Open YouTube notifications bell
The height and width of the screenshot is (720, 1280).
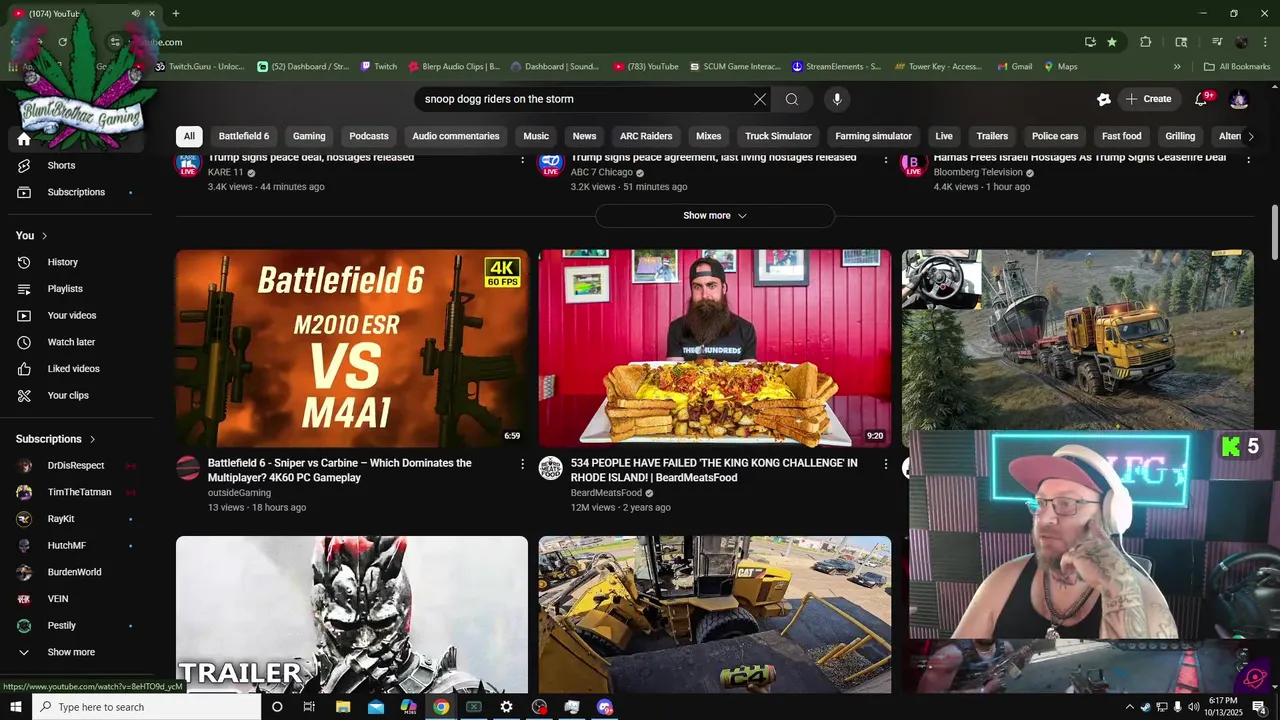click(x=1202, y=99)
